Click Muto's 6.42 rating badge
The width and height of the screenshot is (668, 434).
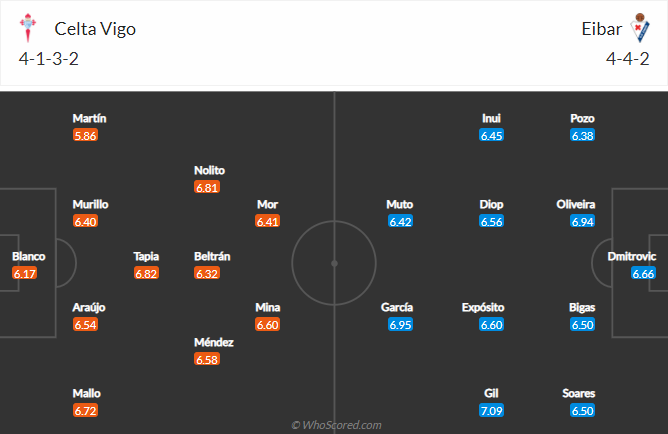400,221
